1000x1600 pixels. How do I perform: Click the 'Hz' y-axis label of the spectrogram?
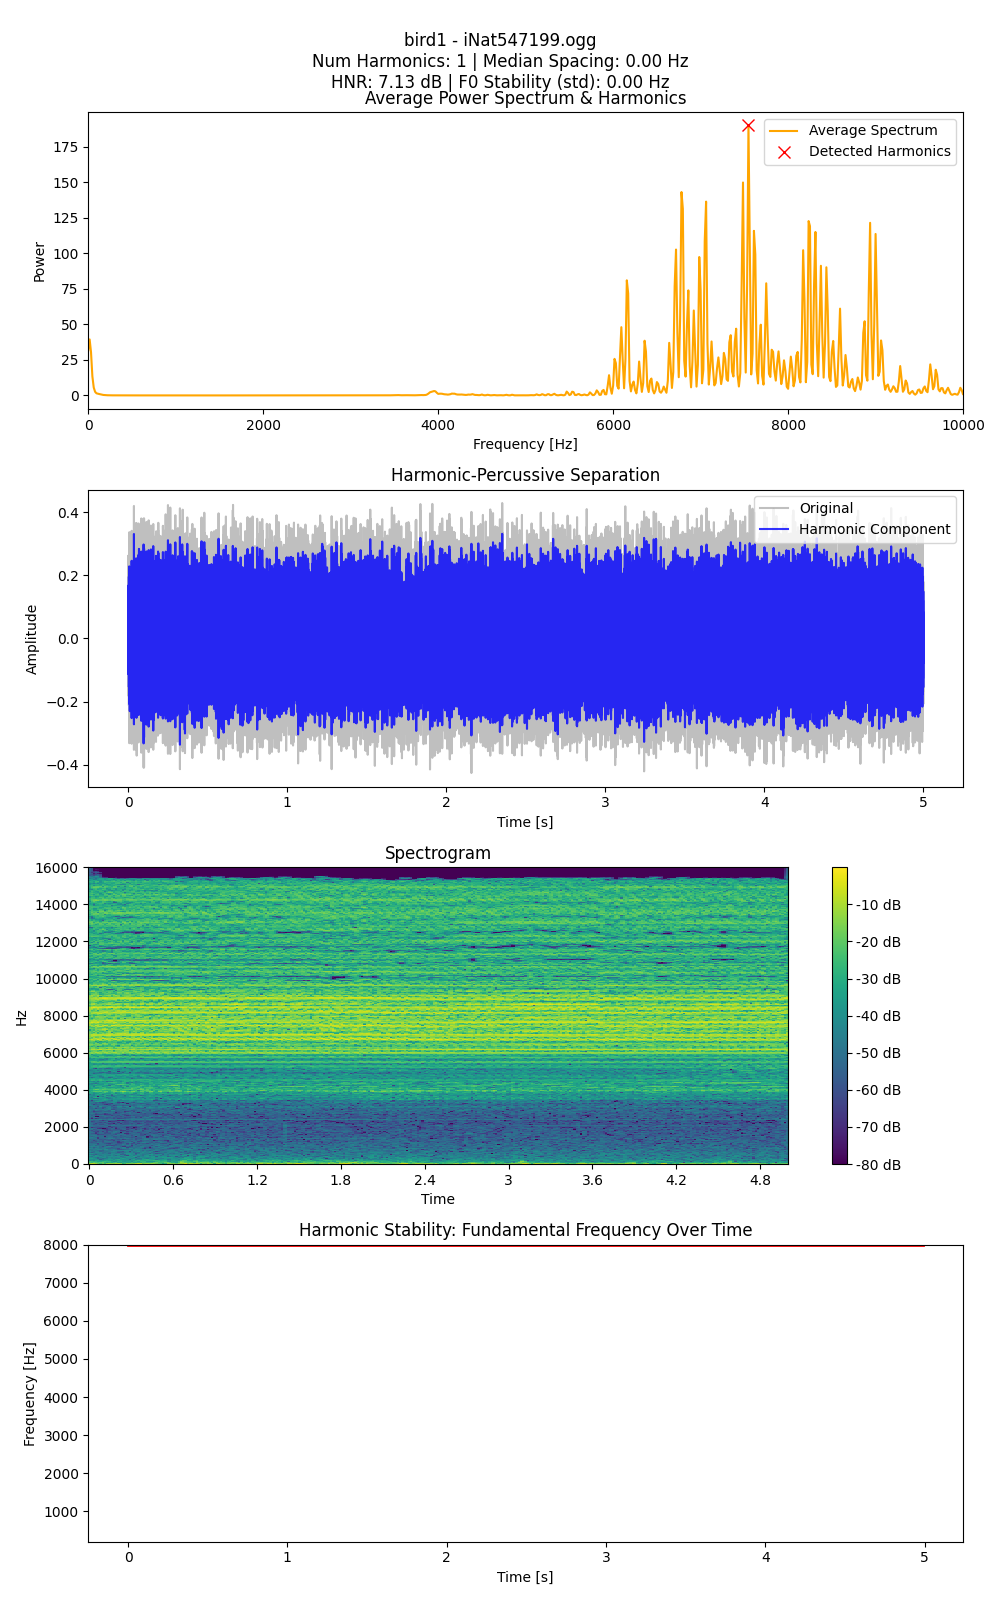22,1017
